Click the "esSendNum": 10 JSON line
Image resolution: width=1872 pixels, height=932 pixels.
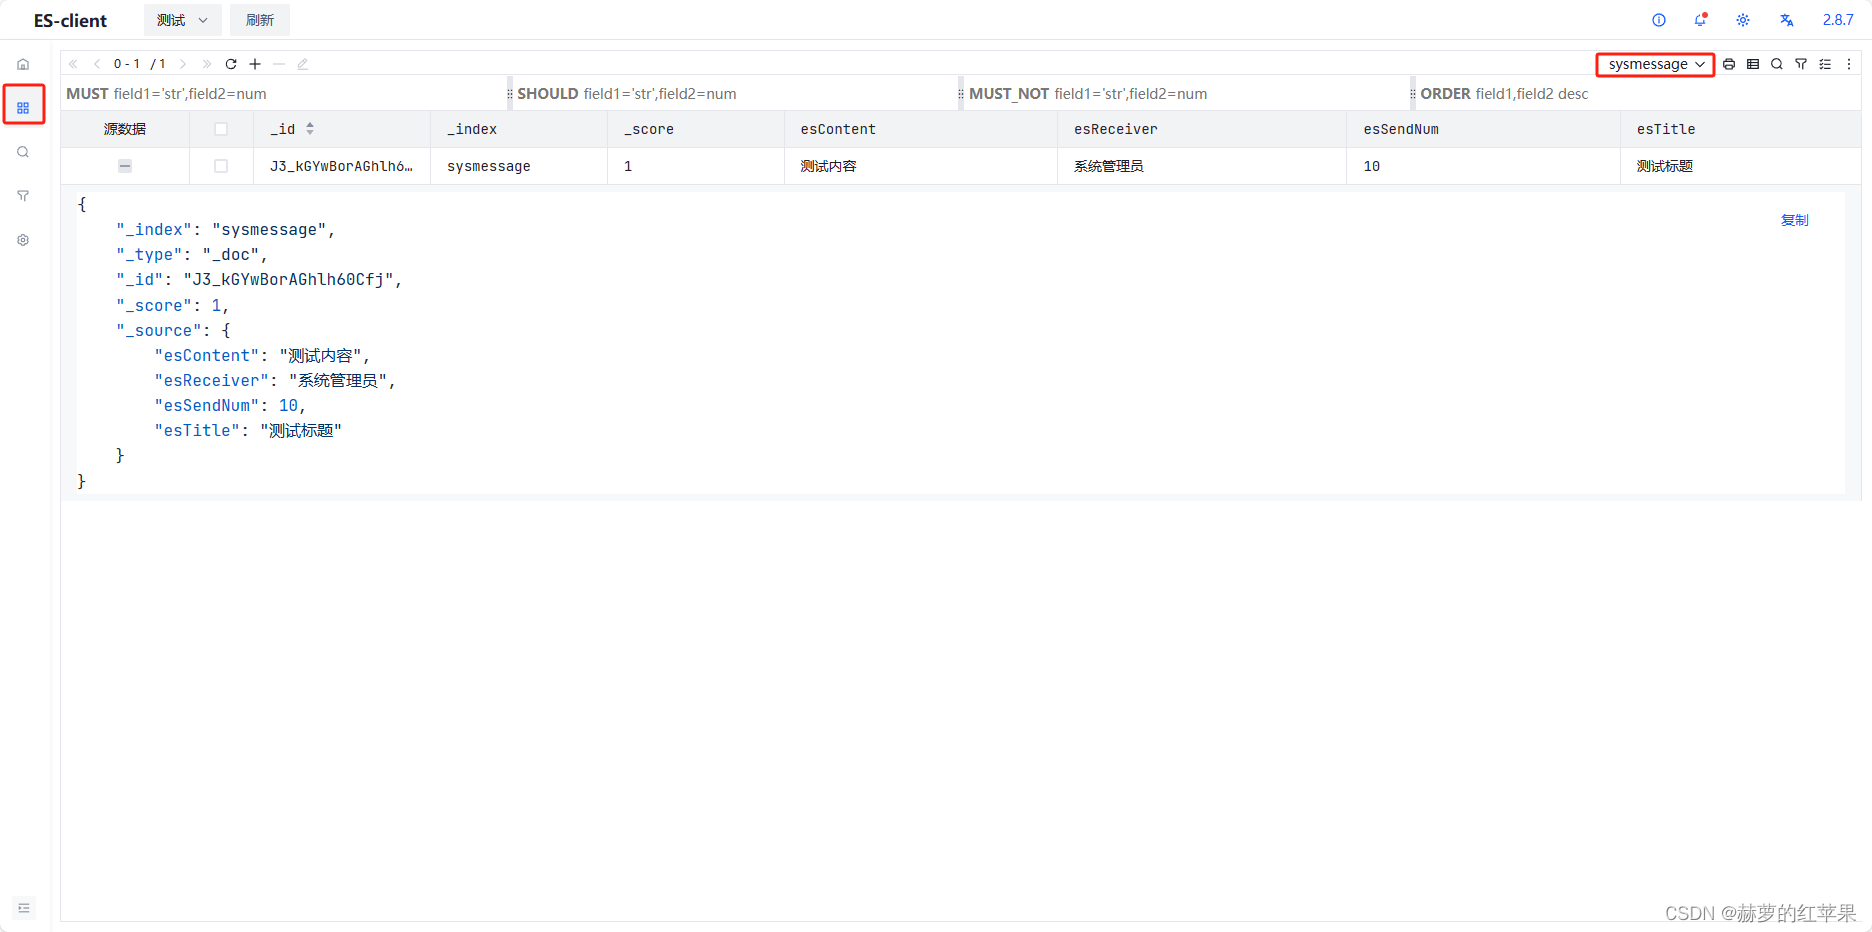(230, 406)
